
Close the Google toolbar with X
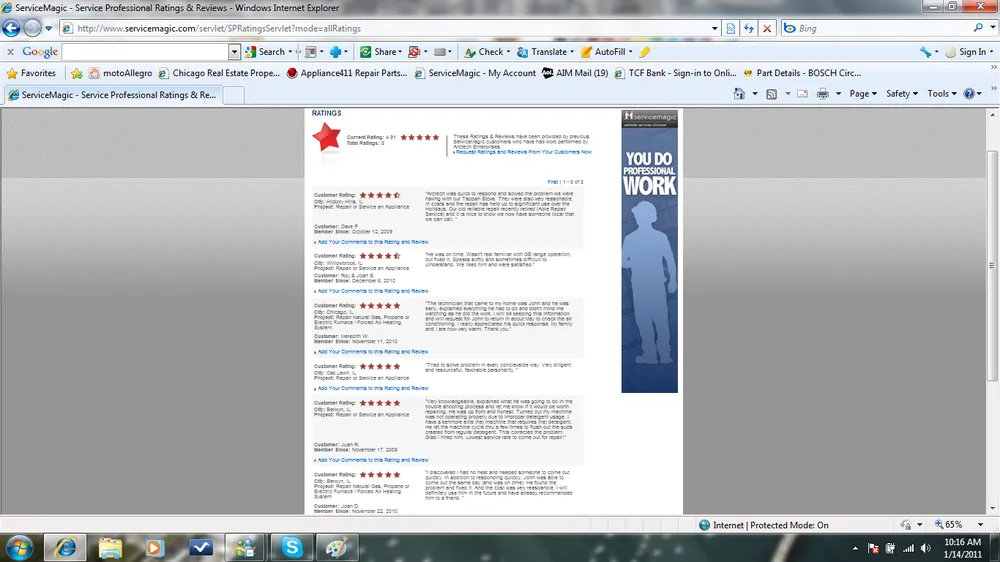(10, 52)
